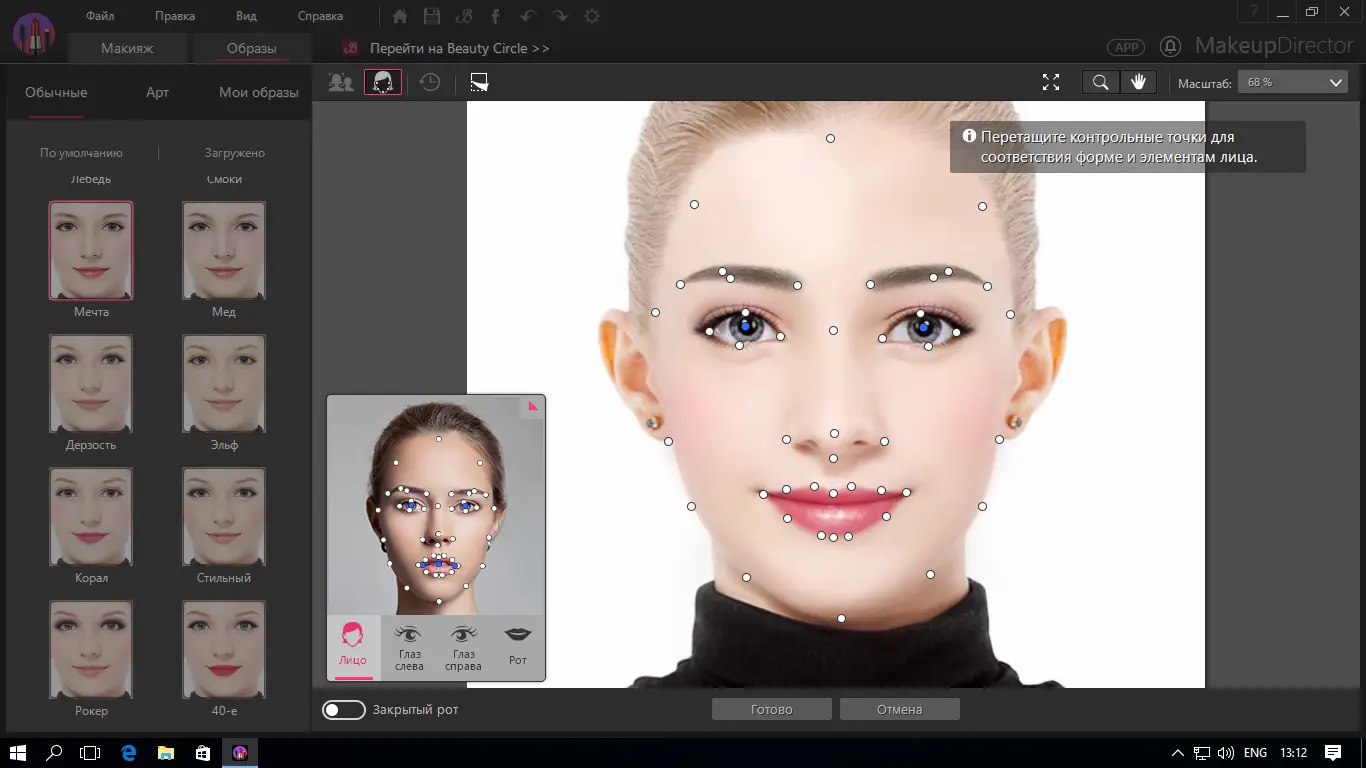Switch to the Макияж tab
The height and width of the screenshot is (768, 1366).
[127, 48]
